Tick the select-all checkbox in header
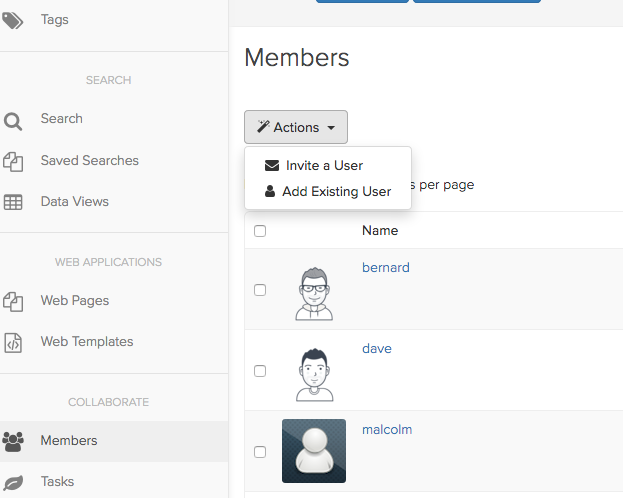 point(260,231)
